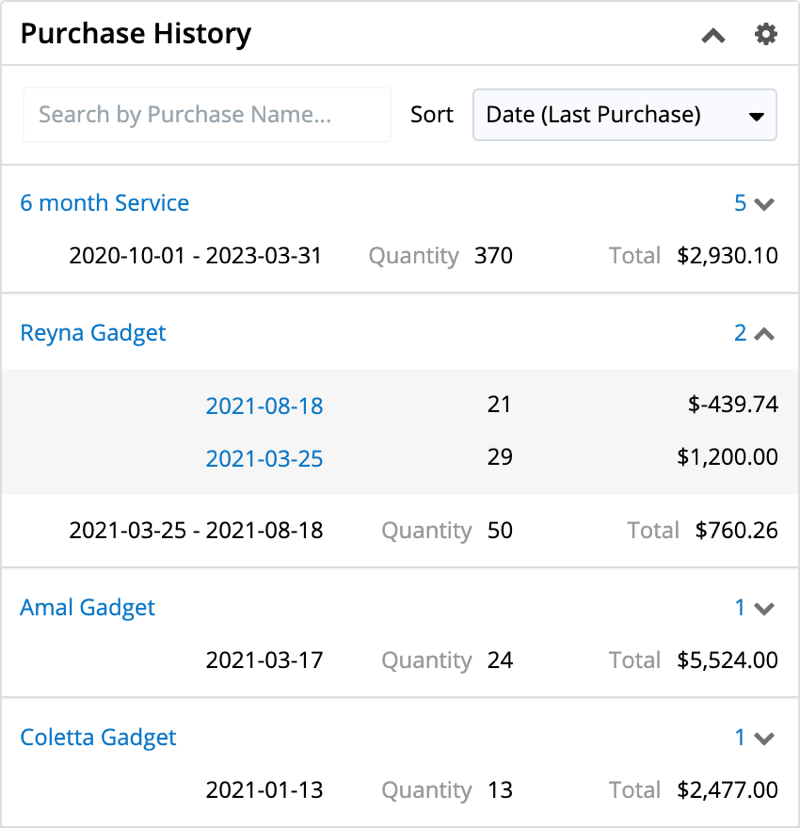The height and width of the screenshot is (828, 800).
Task: Collapse the Reyna Gadget purchase list
Action: 755,334
